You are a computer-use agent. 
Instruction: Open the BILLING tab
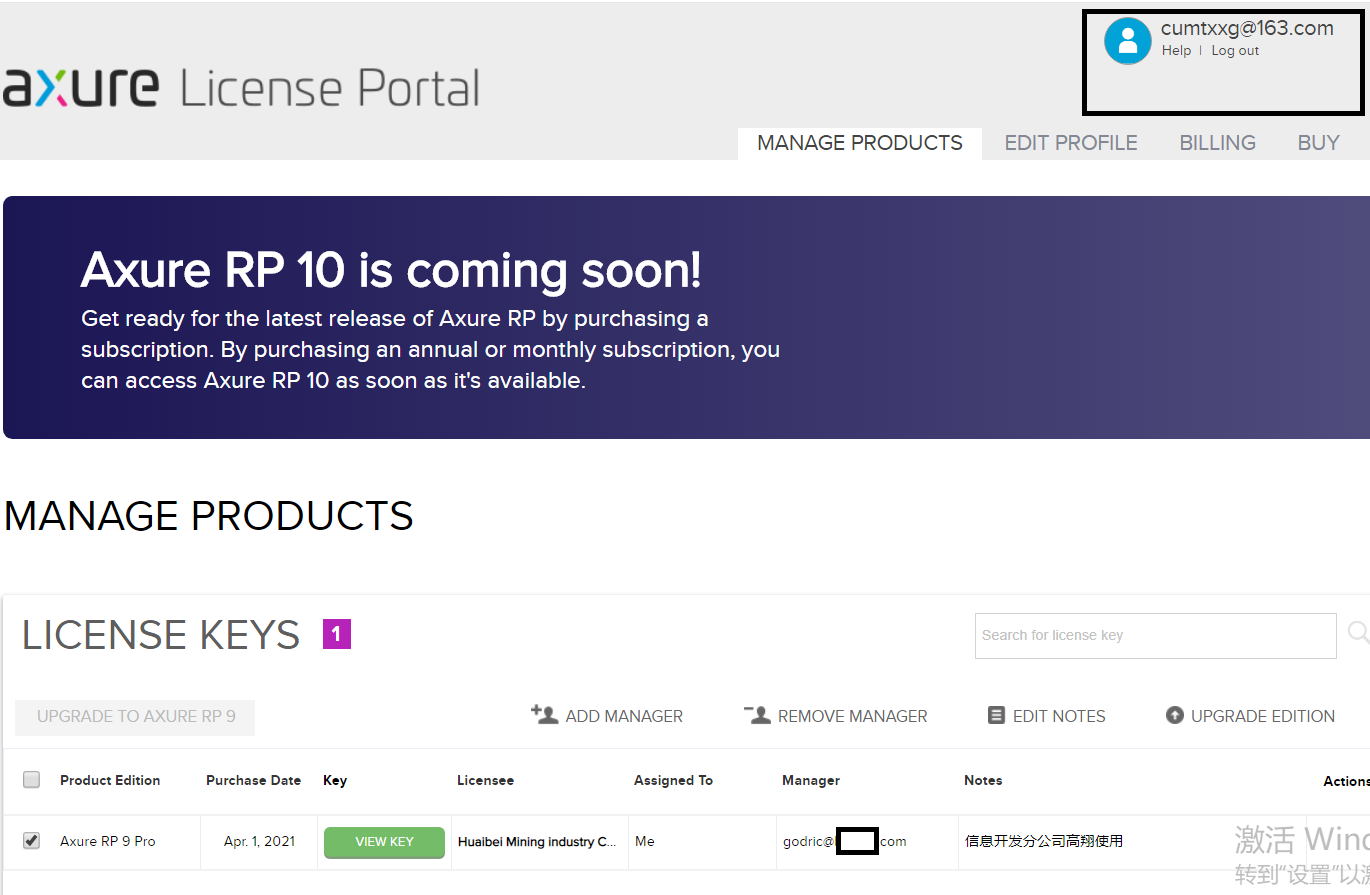point(1217,143)
